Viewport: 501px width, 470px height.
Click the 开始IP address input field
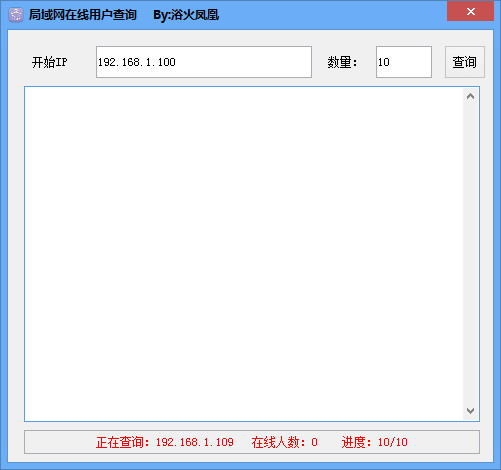(x=204, y=62)
